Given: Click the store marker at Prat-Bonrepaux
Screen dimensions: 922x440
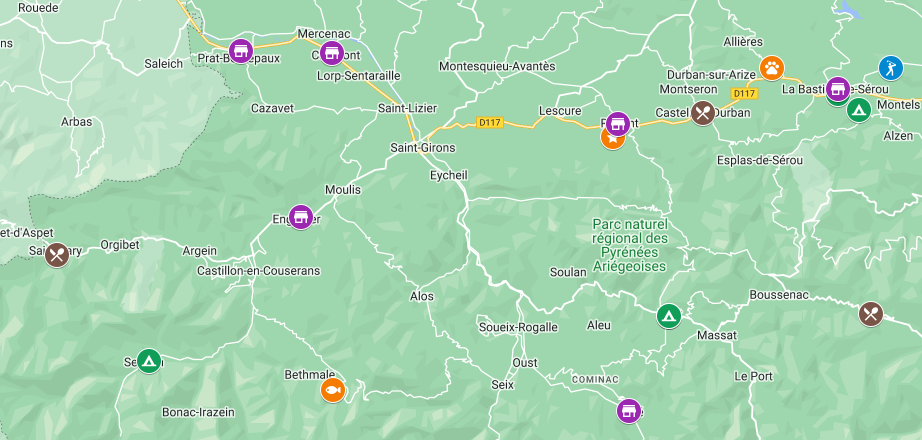Looking at the screenshot, I should pyautogui.click(x=240, y=51).
